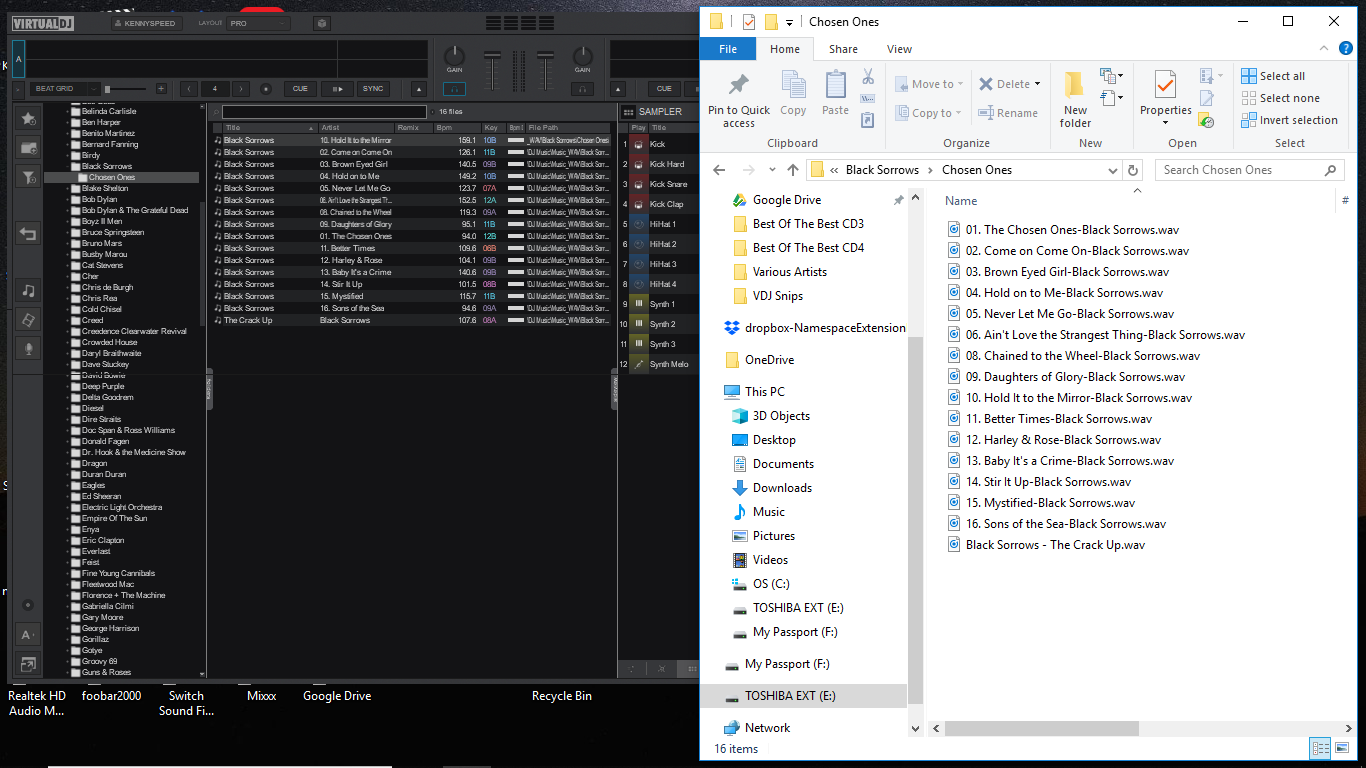Show video files with film icon

click(29, 320)
